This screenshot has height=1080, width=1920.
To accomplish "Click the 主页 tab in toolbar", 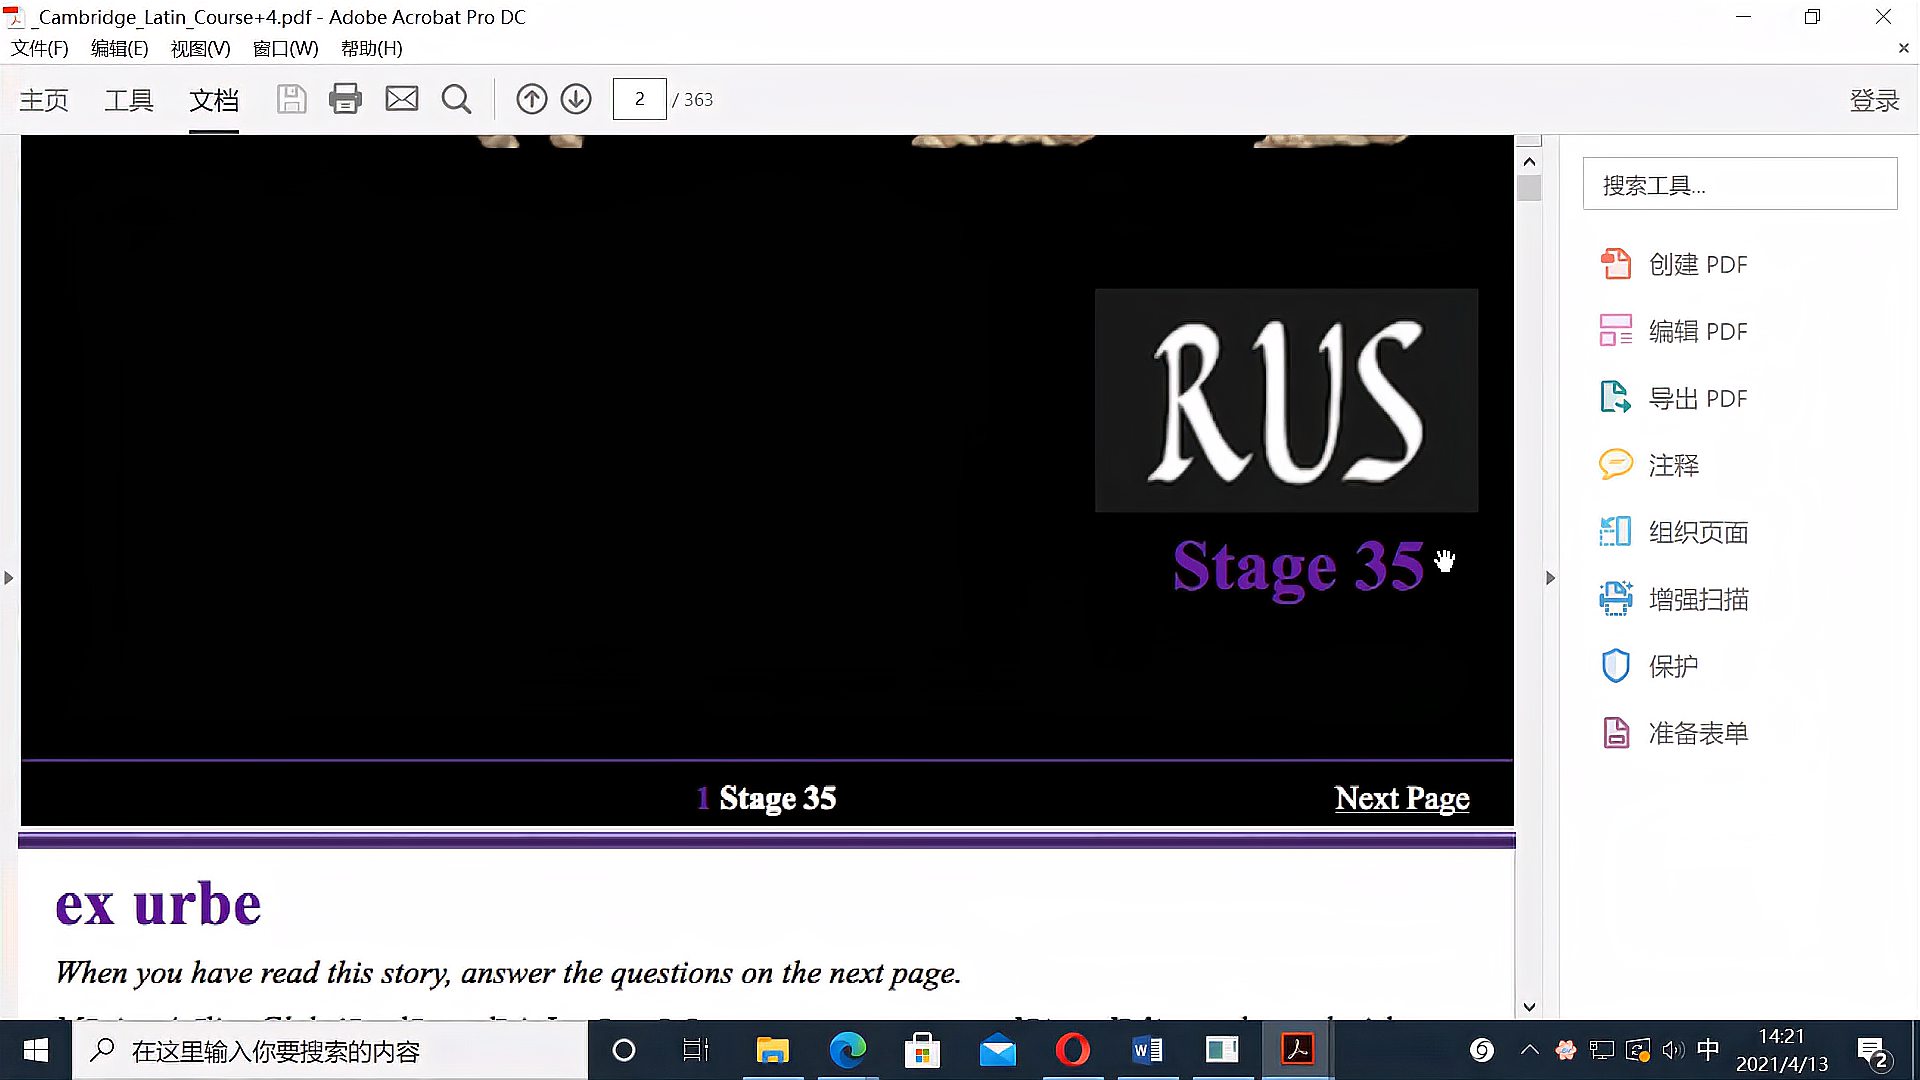I will pos(45,99).
